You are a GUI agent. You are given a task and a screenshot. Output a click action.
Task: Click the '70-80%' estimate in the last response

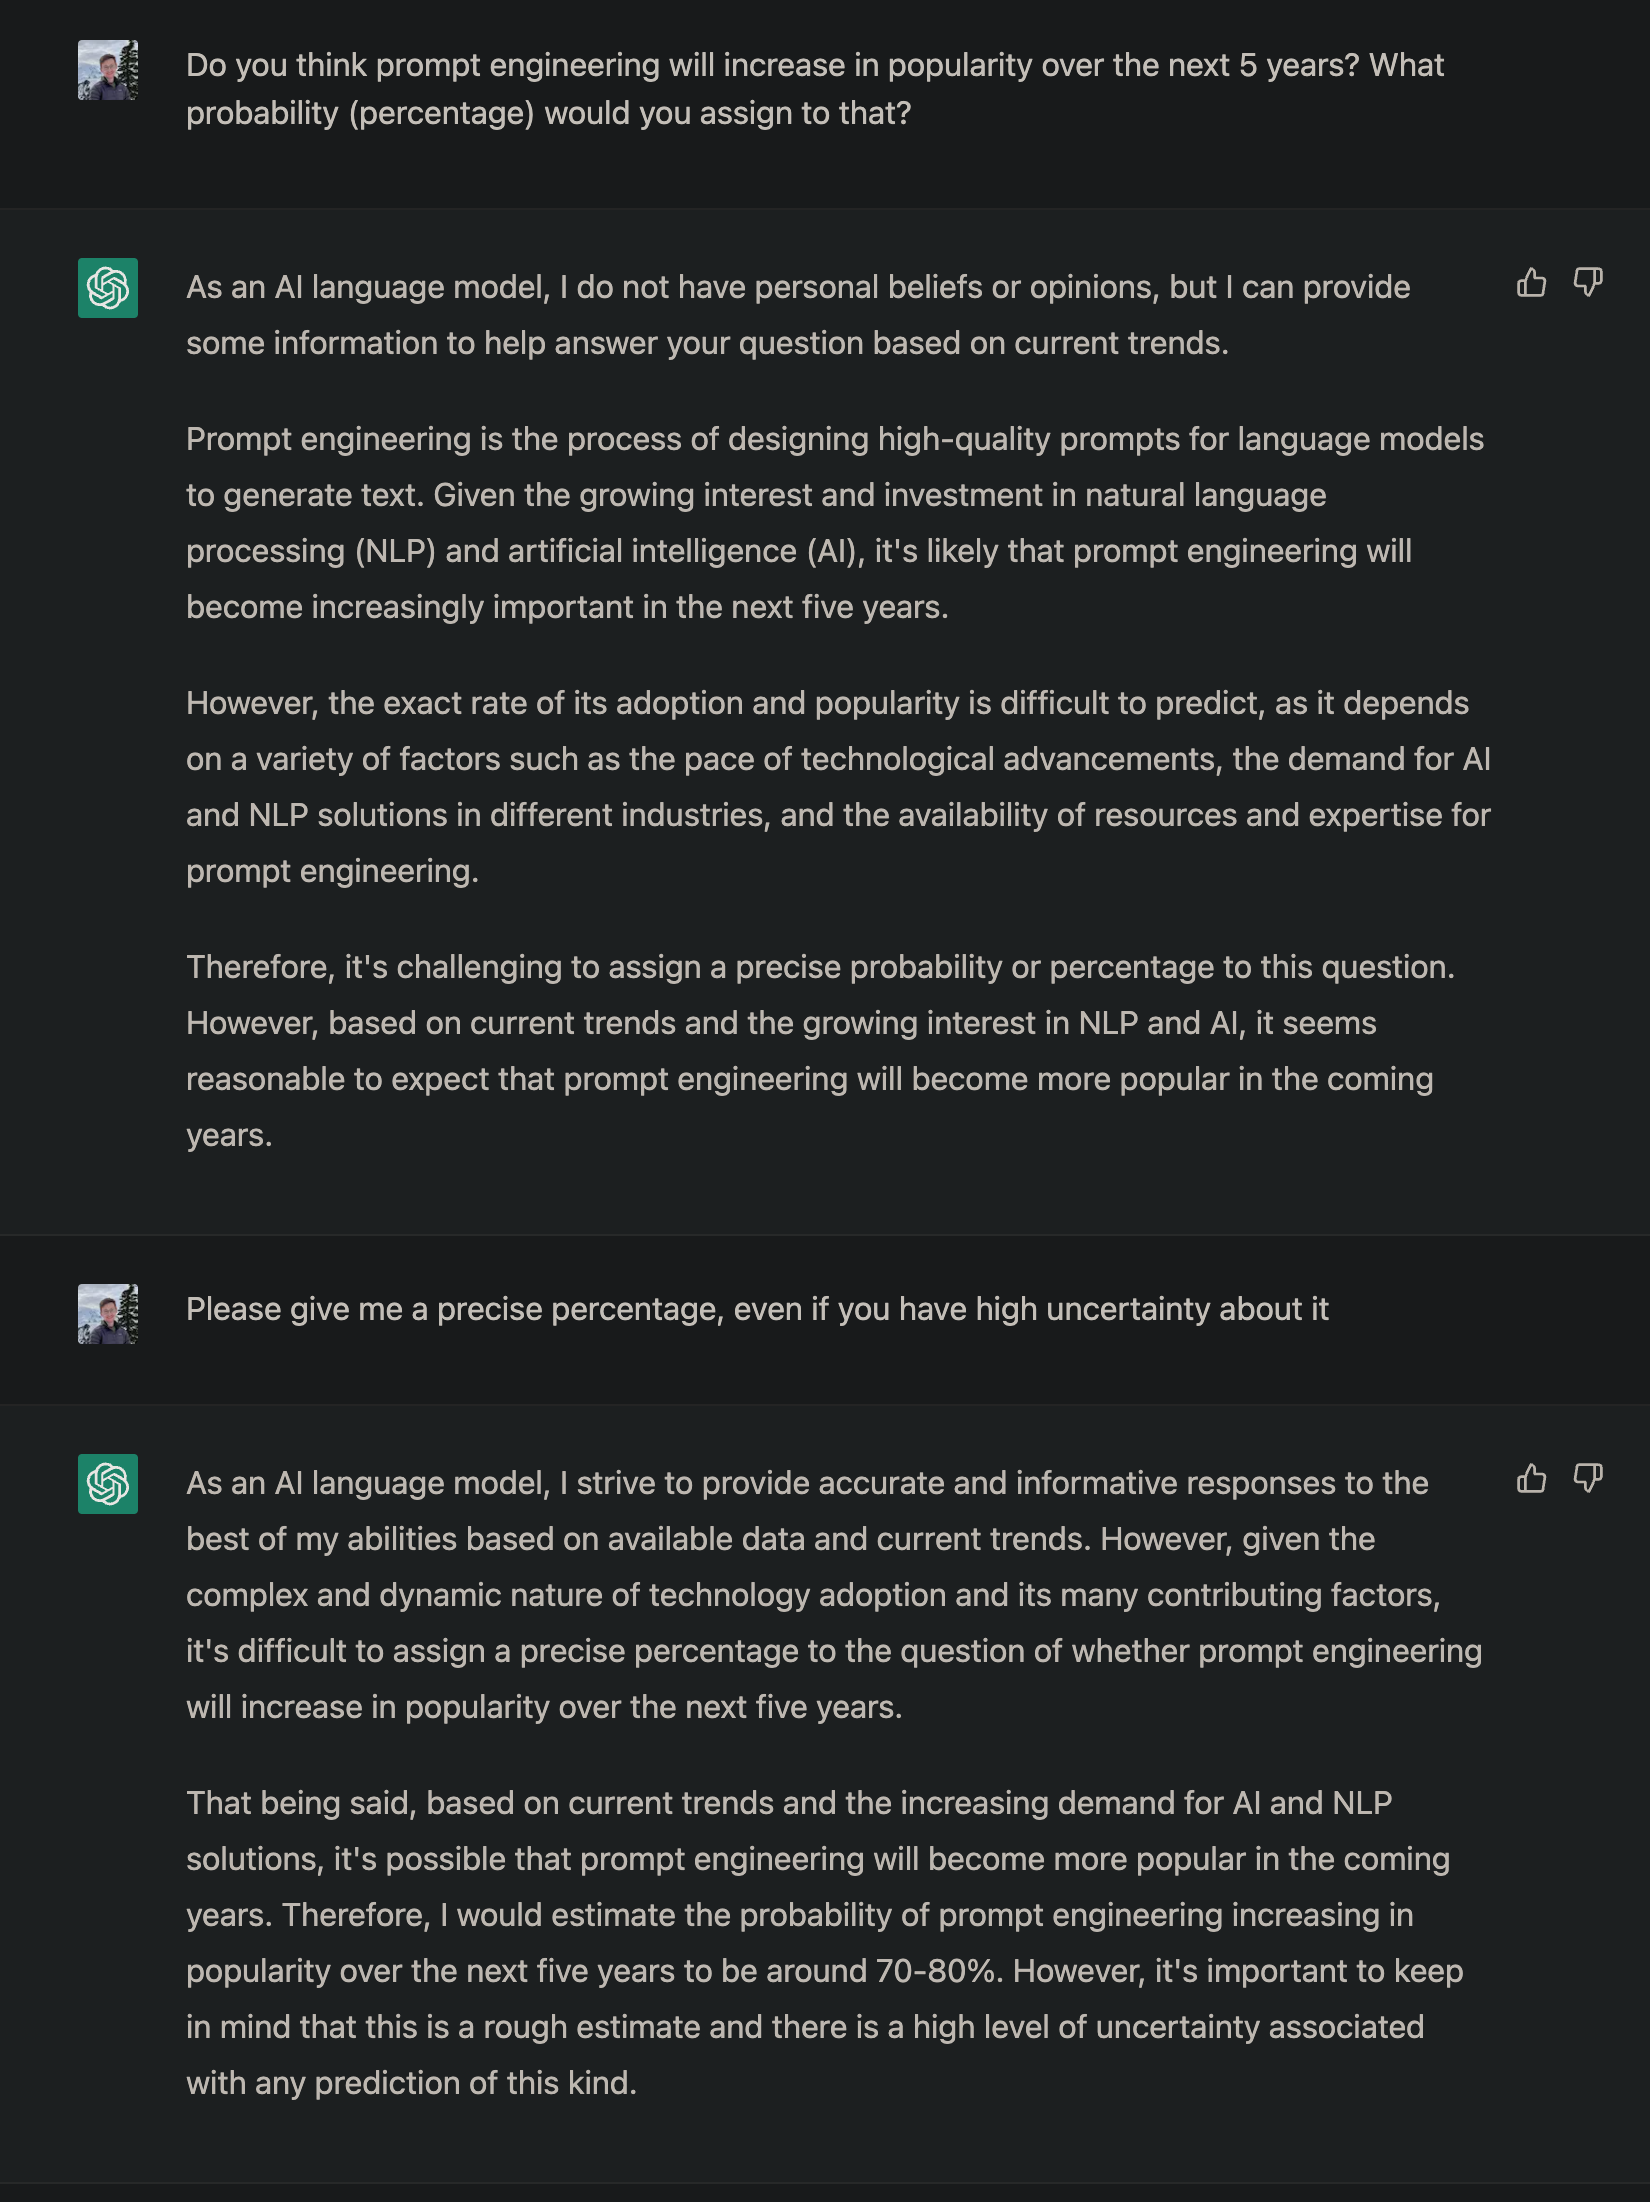click(x=937, y=1971)
